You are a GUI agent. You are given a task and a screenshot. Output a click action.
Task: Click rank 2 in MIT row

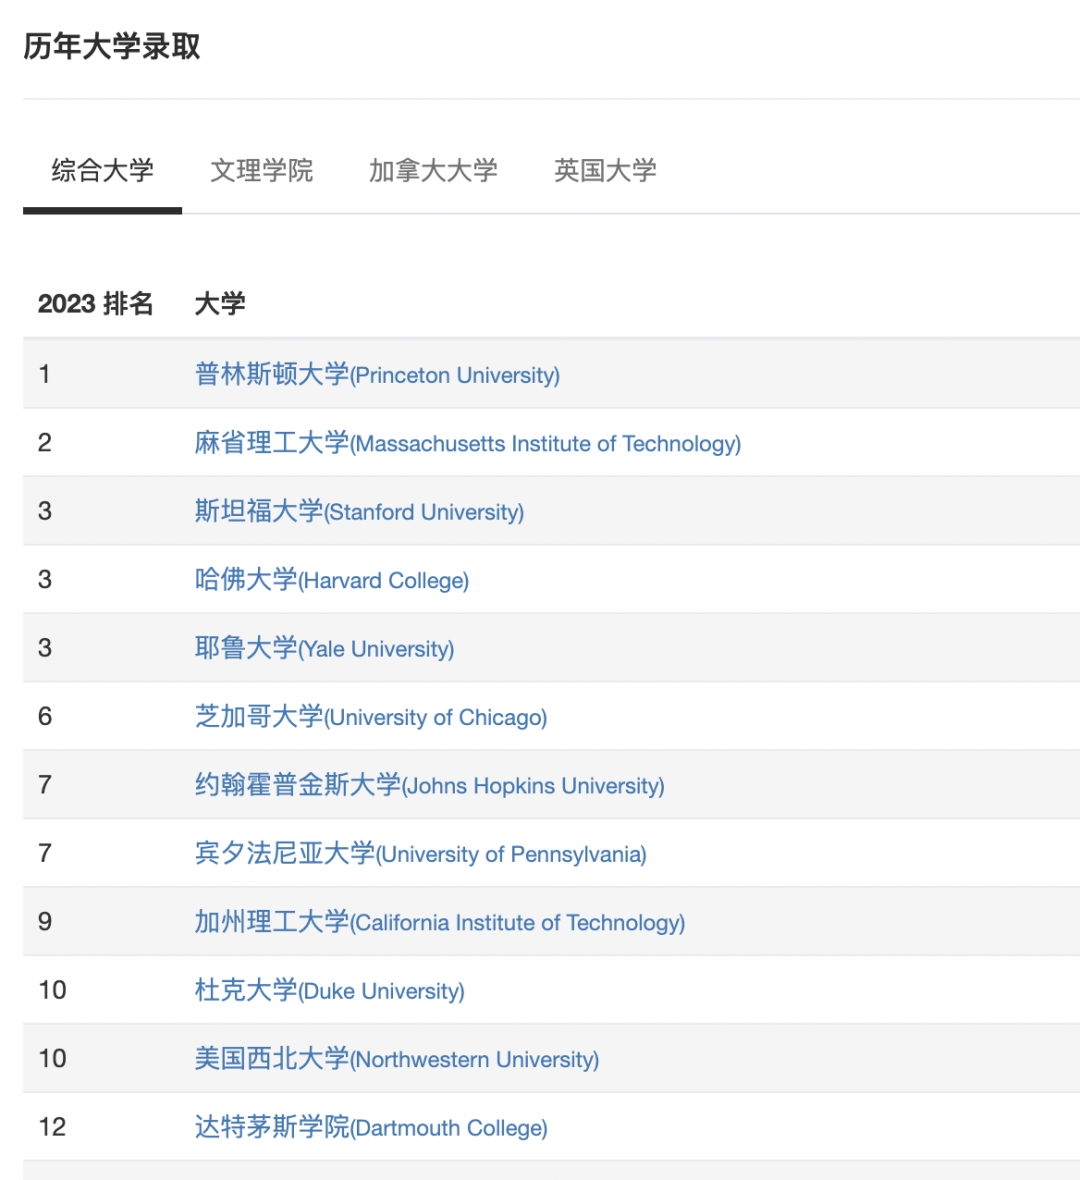pyautogui.click(x=44, y=442)
